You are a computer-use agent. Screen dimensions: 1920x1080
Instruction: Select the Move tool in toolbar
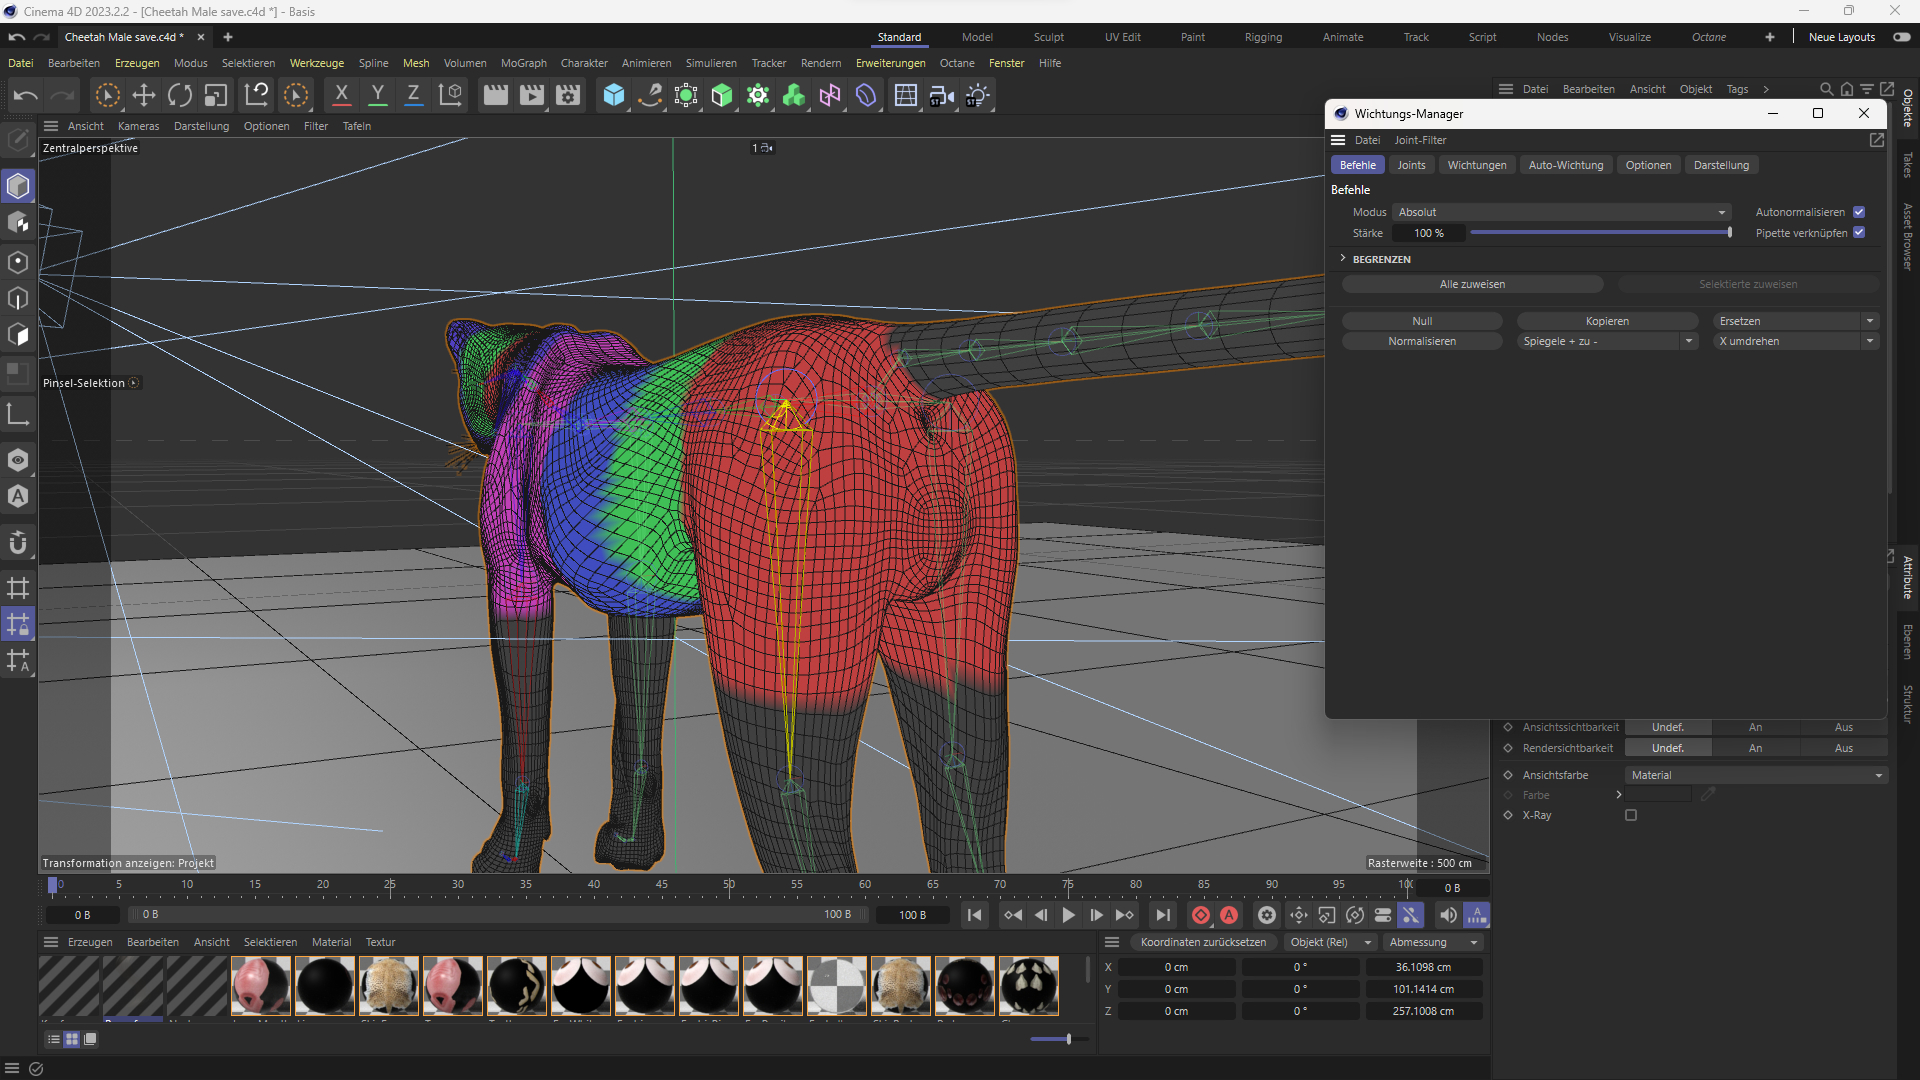point(144,95)
